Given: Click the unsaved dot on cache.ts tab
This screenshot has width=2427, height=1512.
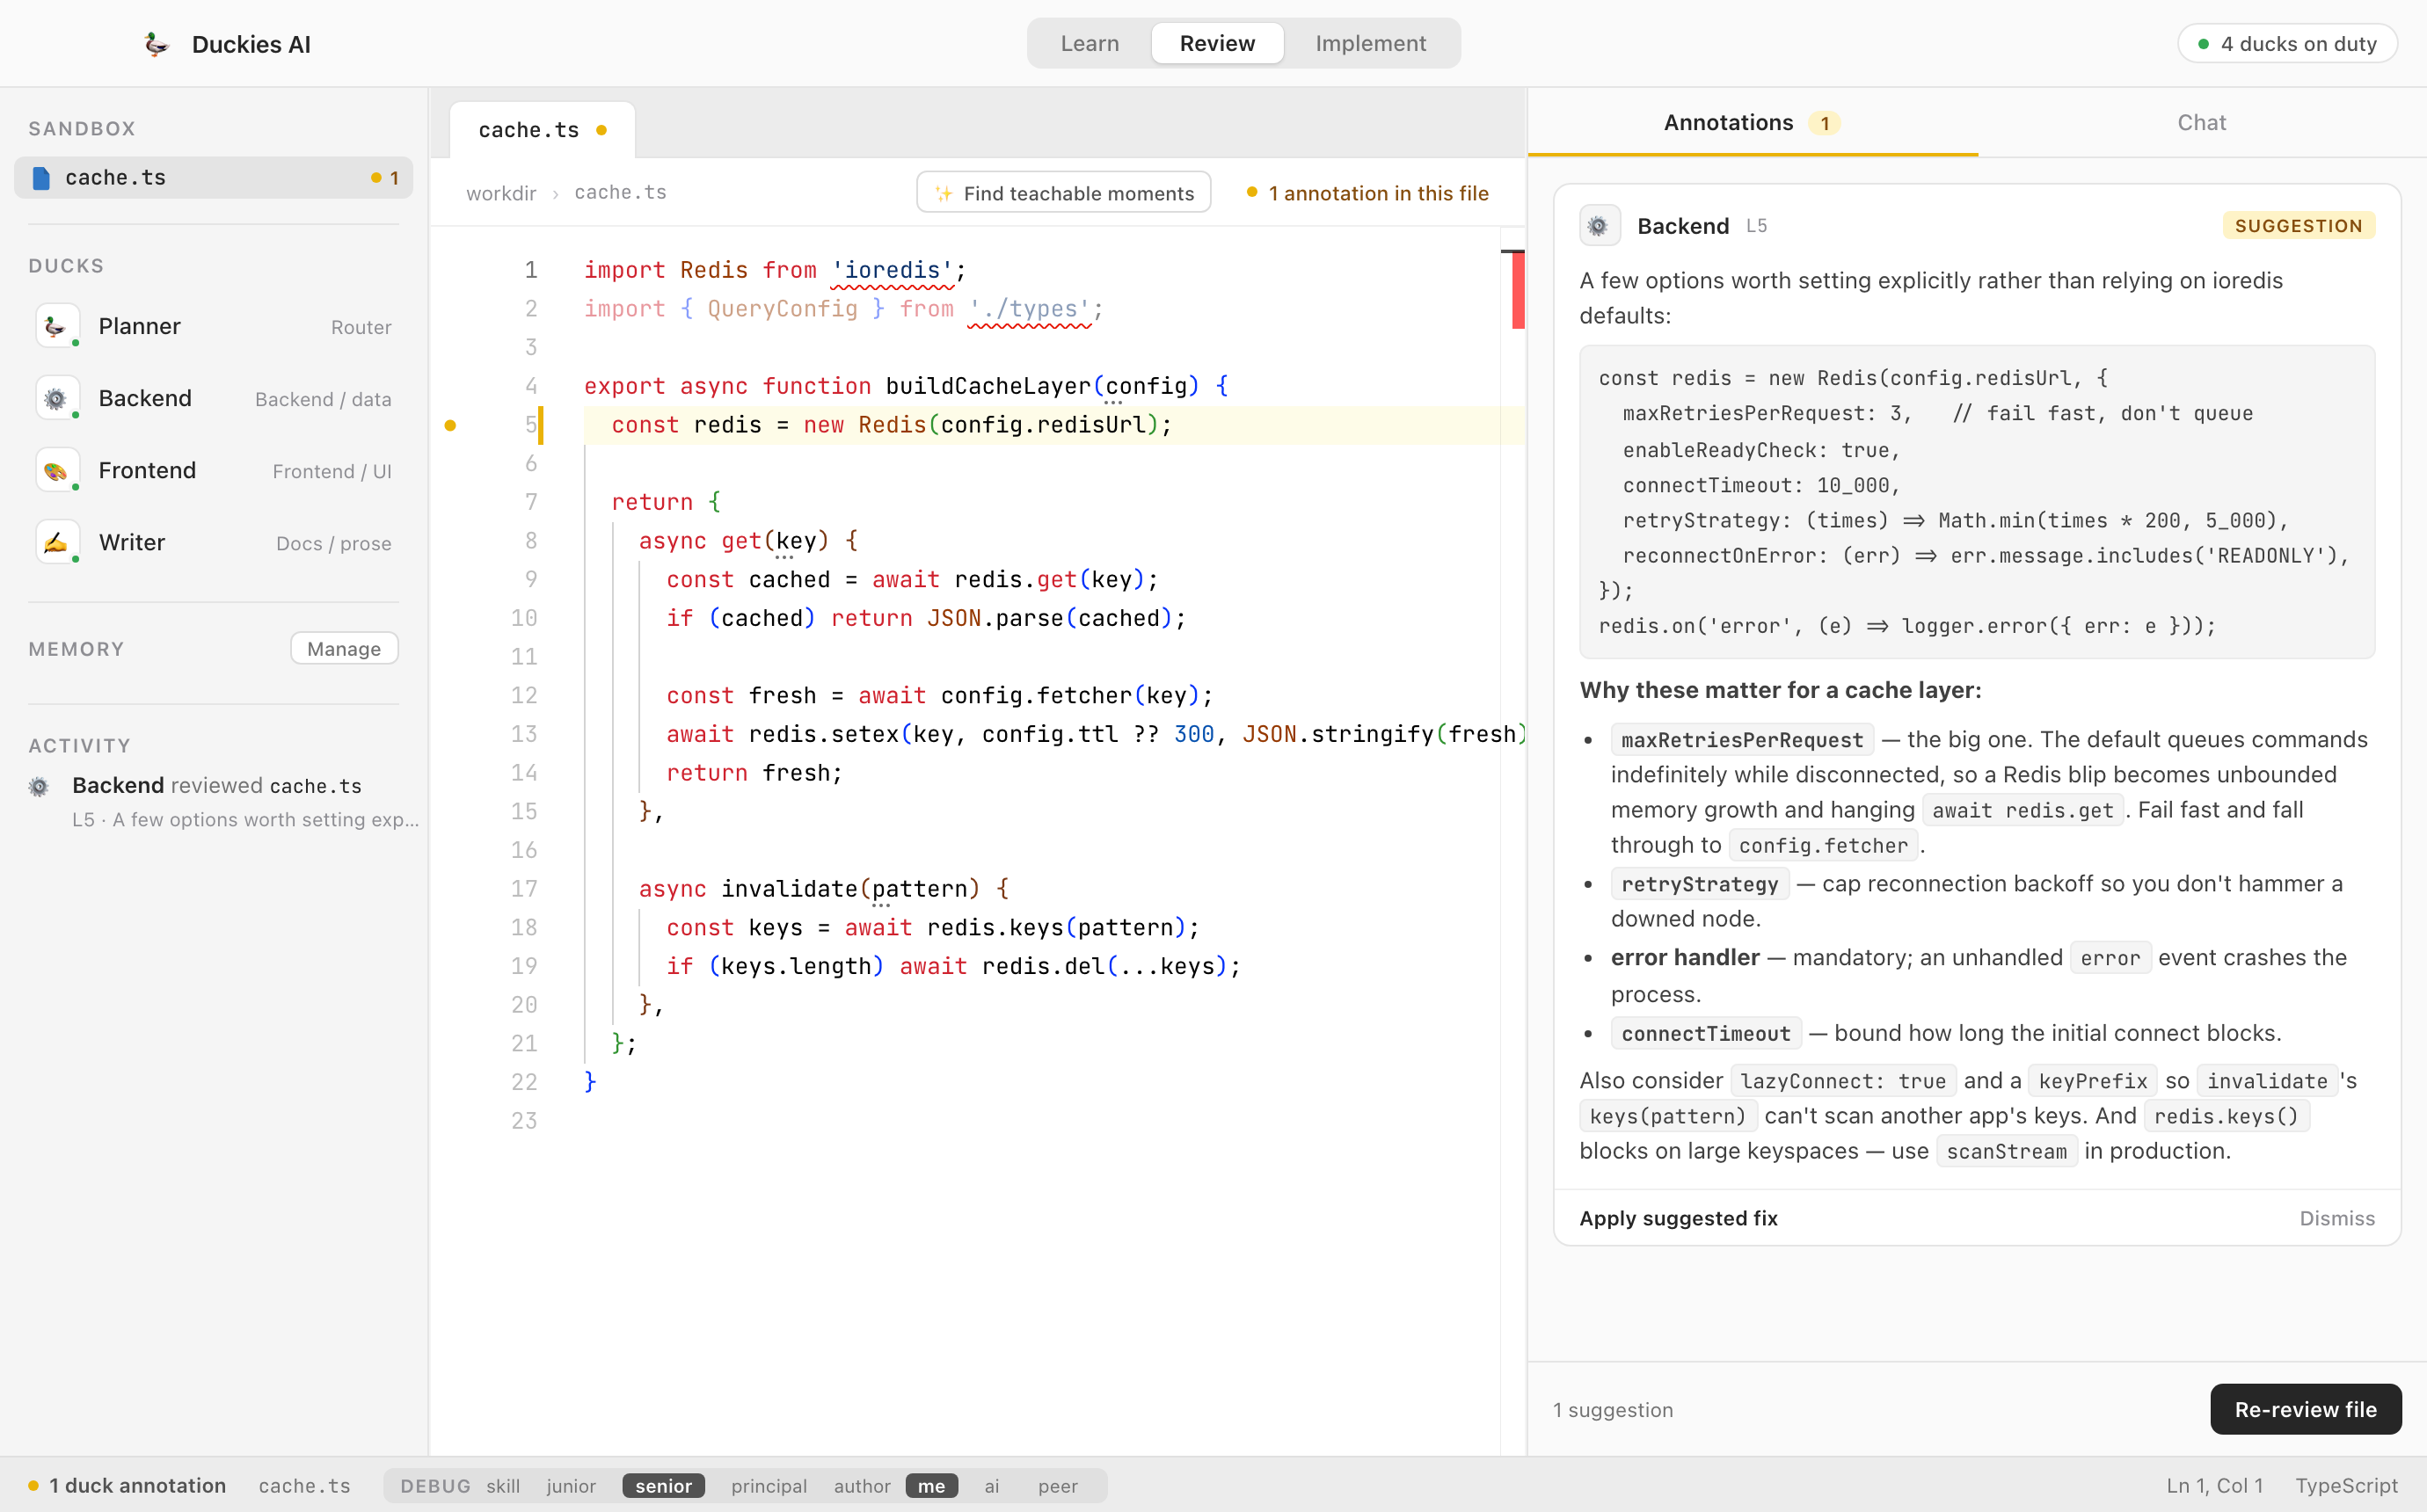Looking at the screenshot, I should [601, 130].
